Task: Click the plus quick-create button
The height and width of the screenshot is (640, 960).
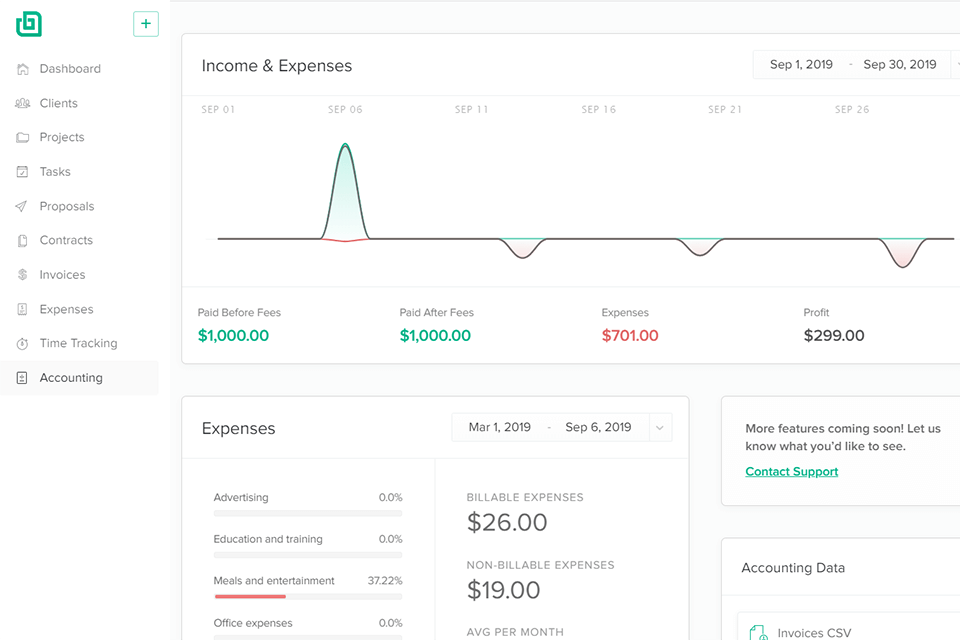Action: click(x=146, y=24)
